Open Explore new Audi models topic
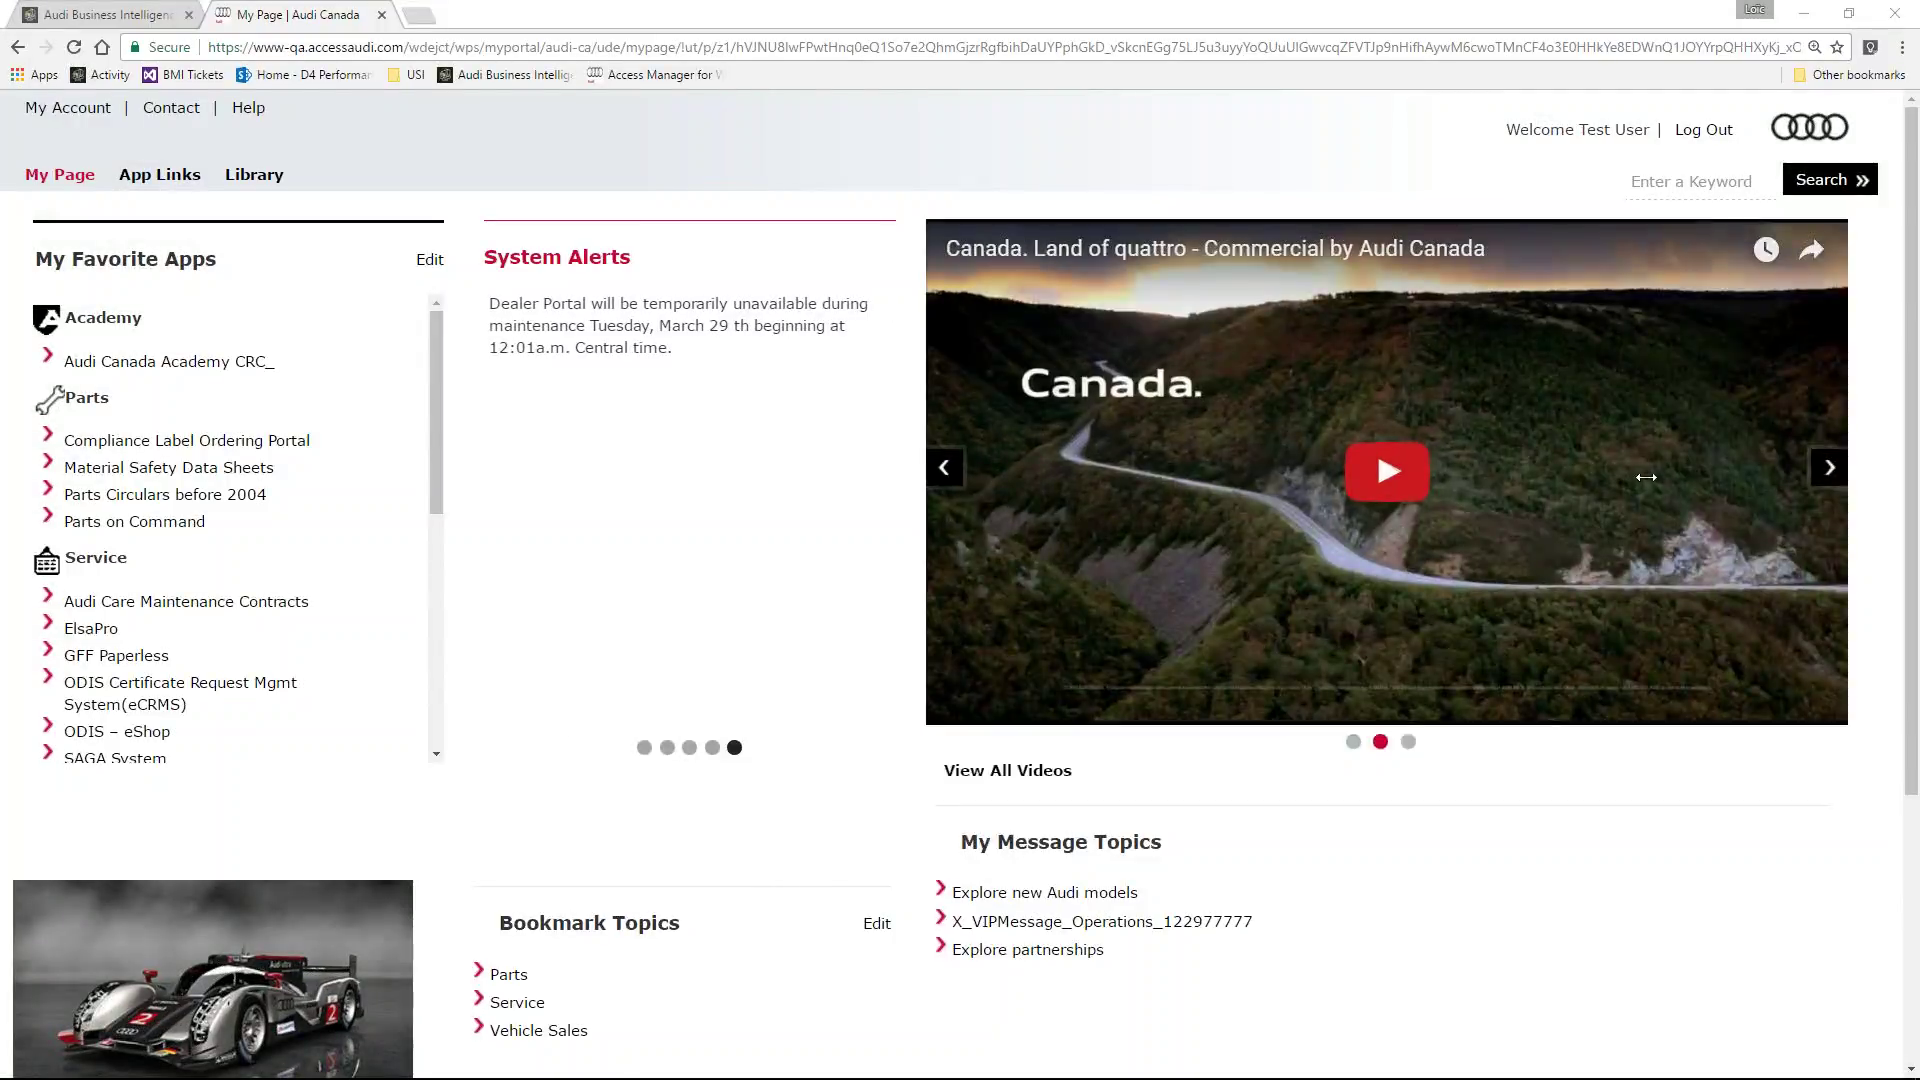Image resolution: width=1920 pixels, height=1080 pixels. [1045, 893]
